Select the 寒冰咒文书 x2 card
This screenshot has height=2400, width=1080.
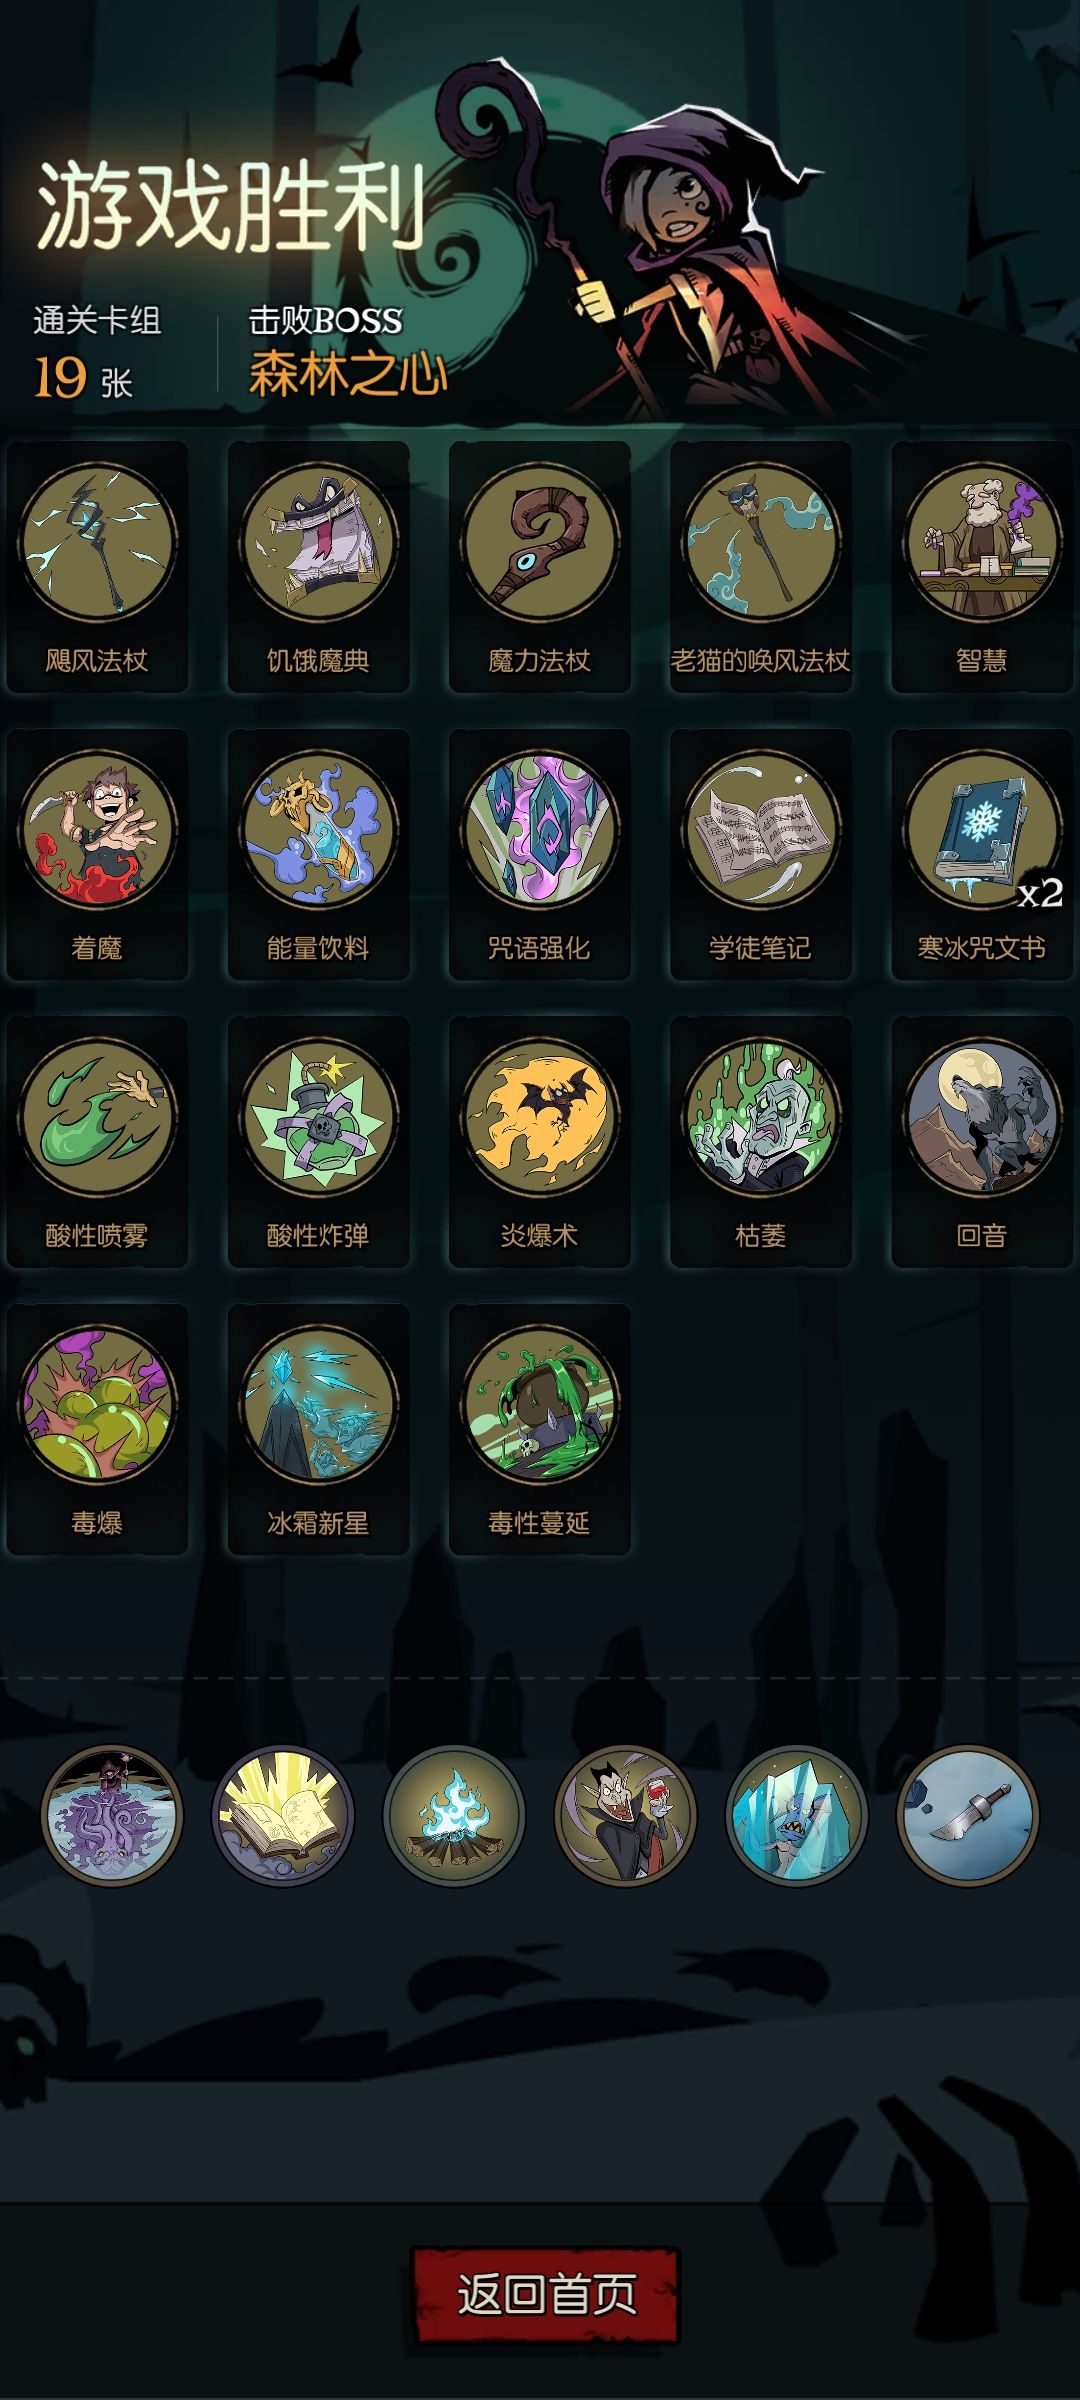click(981, 854)
